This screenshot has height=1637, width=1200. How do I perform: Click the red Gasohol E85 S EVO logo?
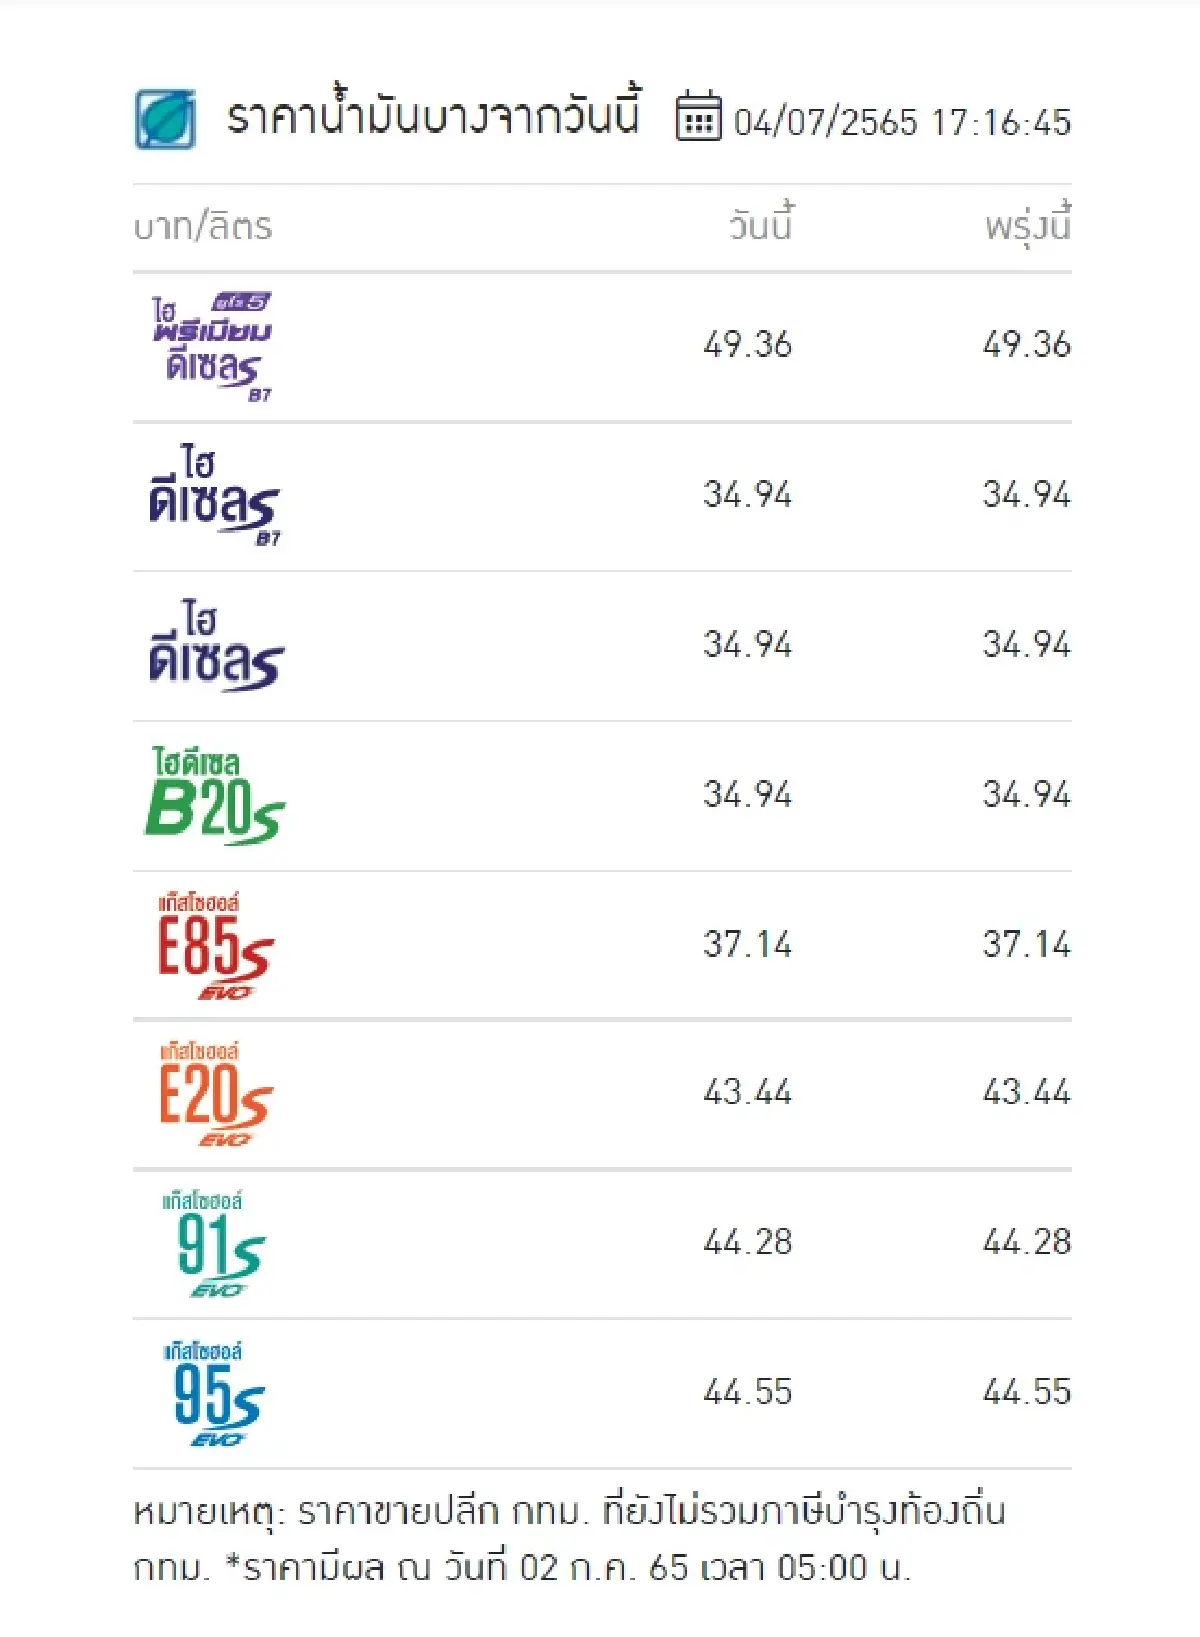click(x=215, y=946)
